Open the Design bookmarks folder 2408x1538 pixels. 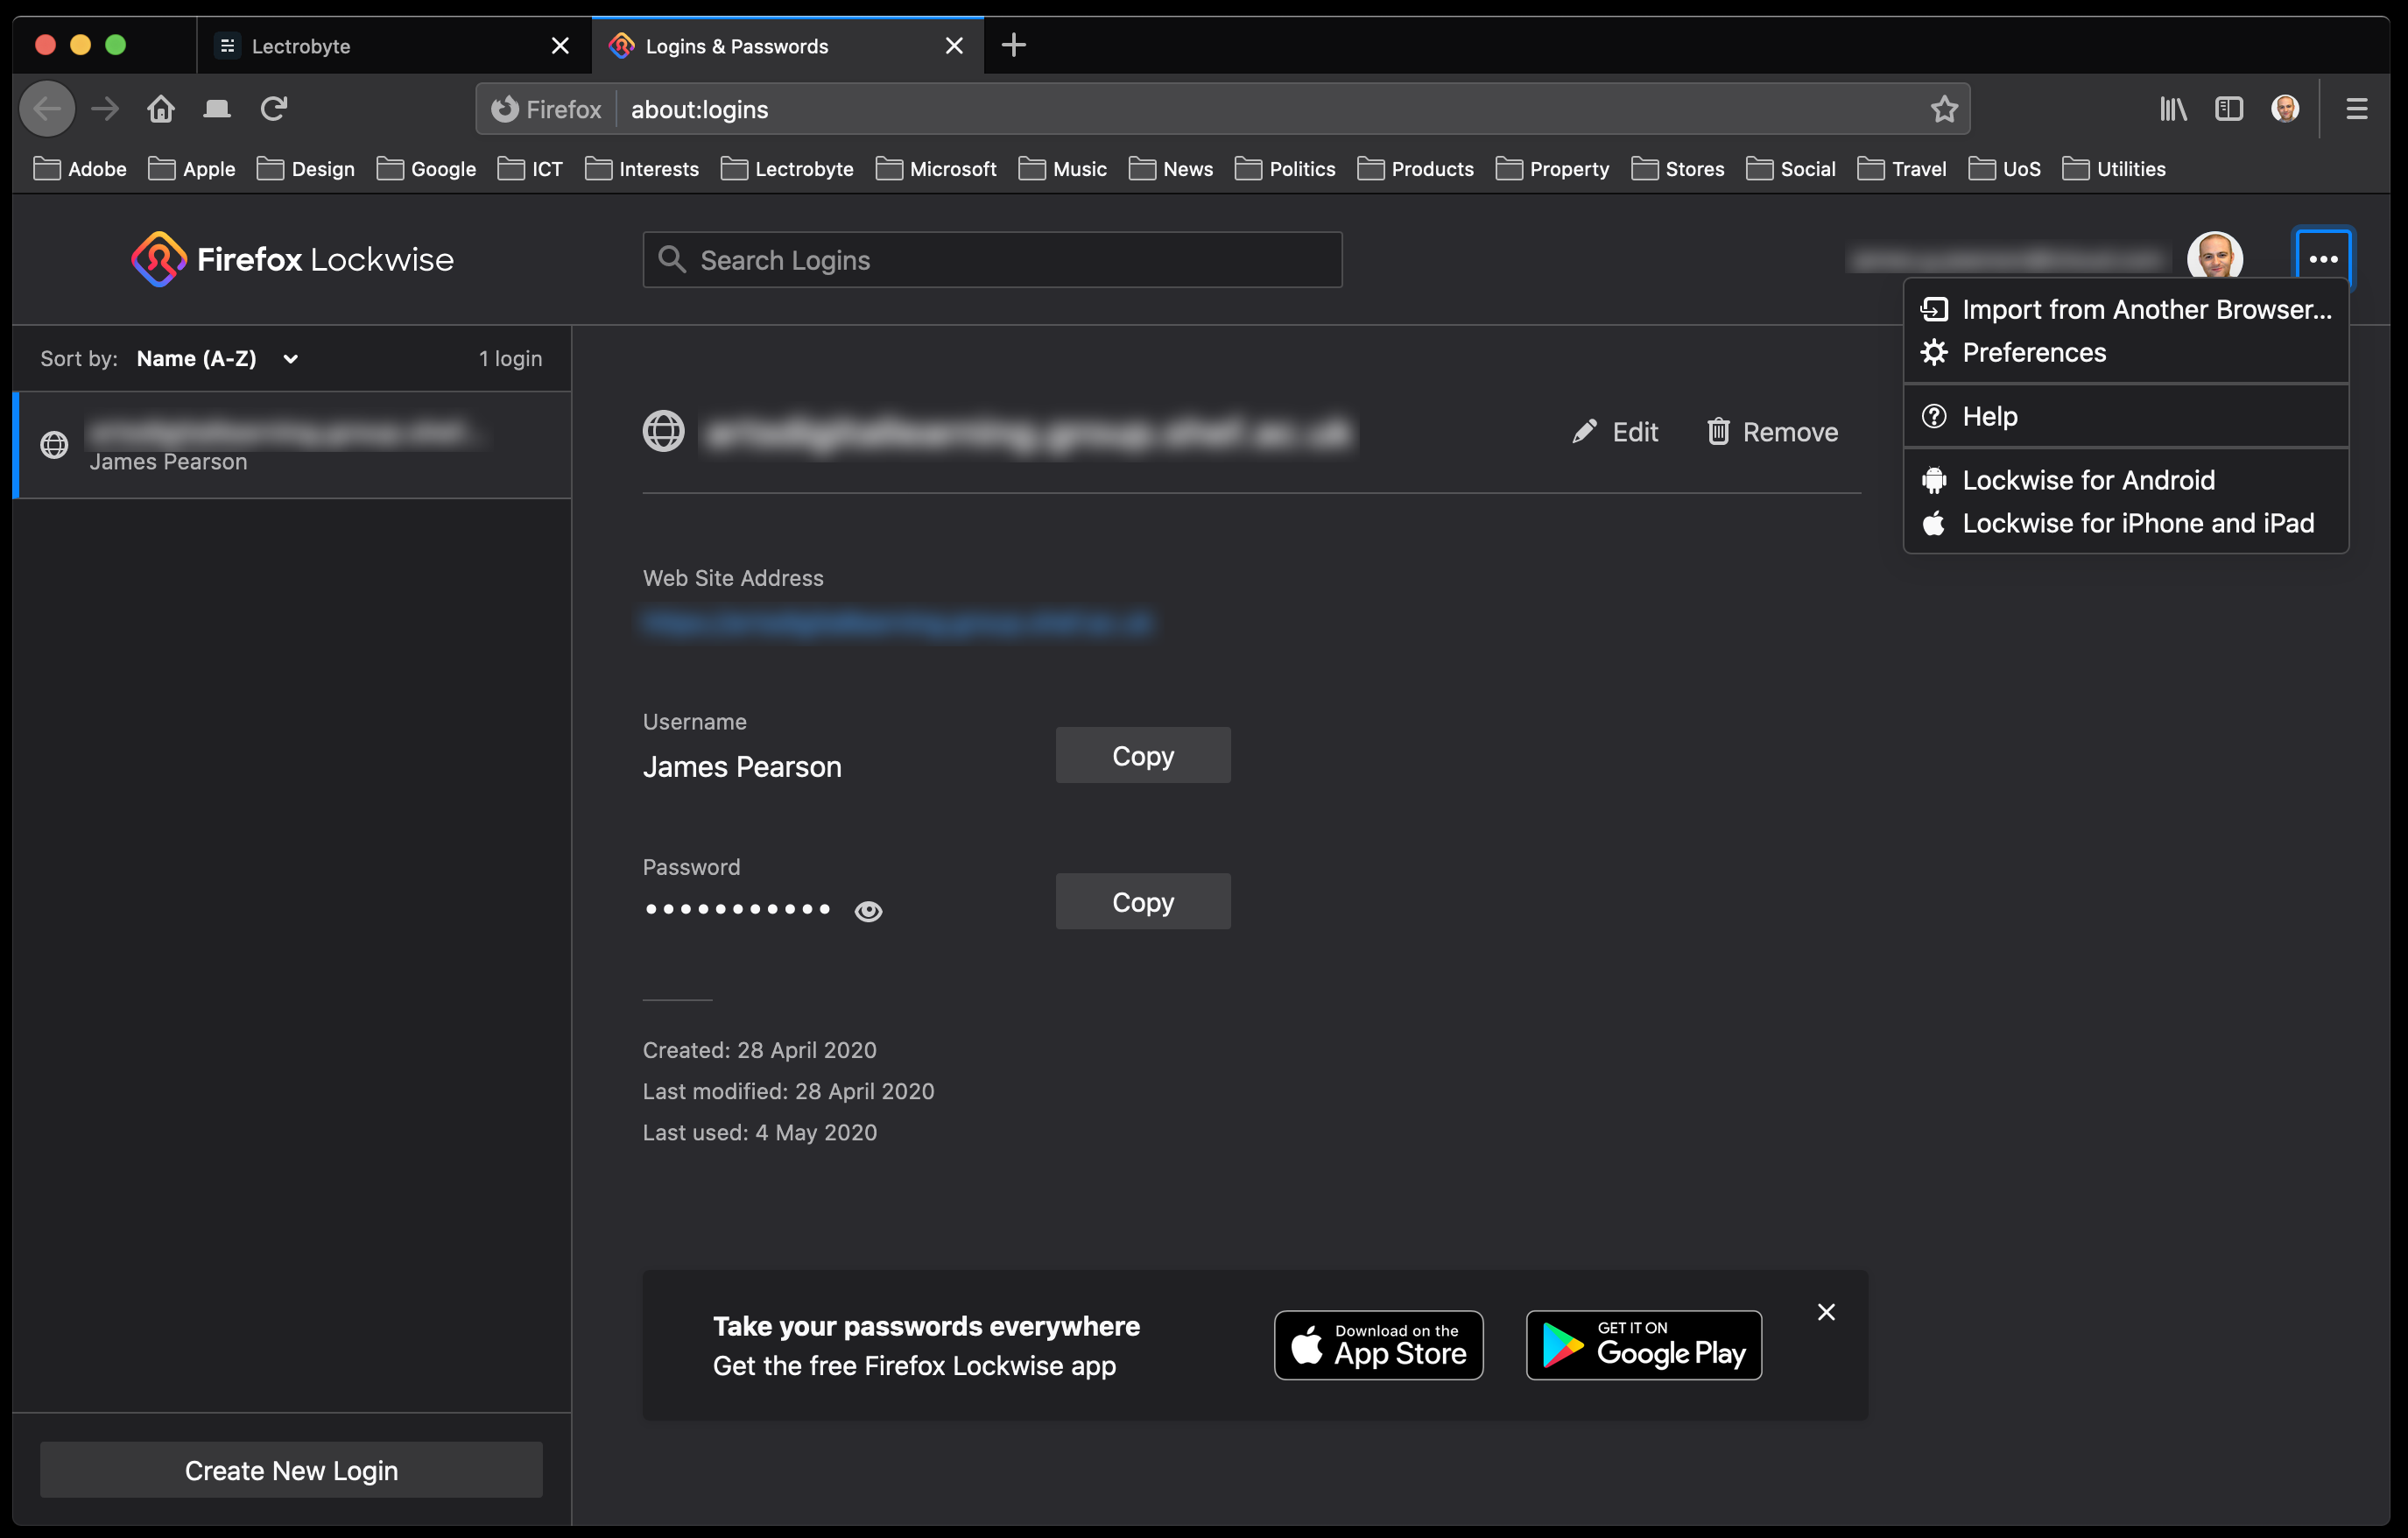tap(306, 168)
